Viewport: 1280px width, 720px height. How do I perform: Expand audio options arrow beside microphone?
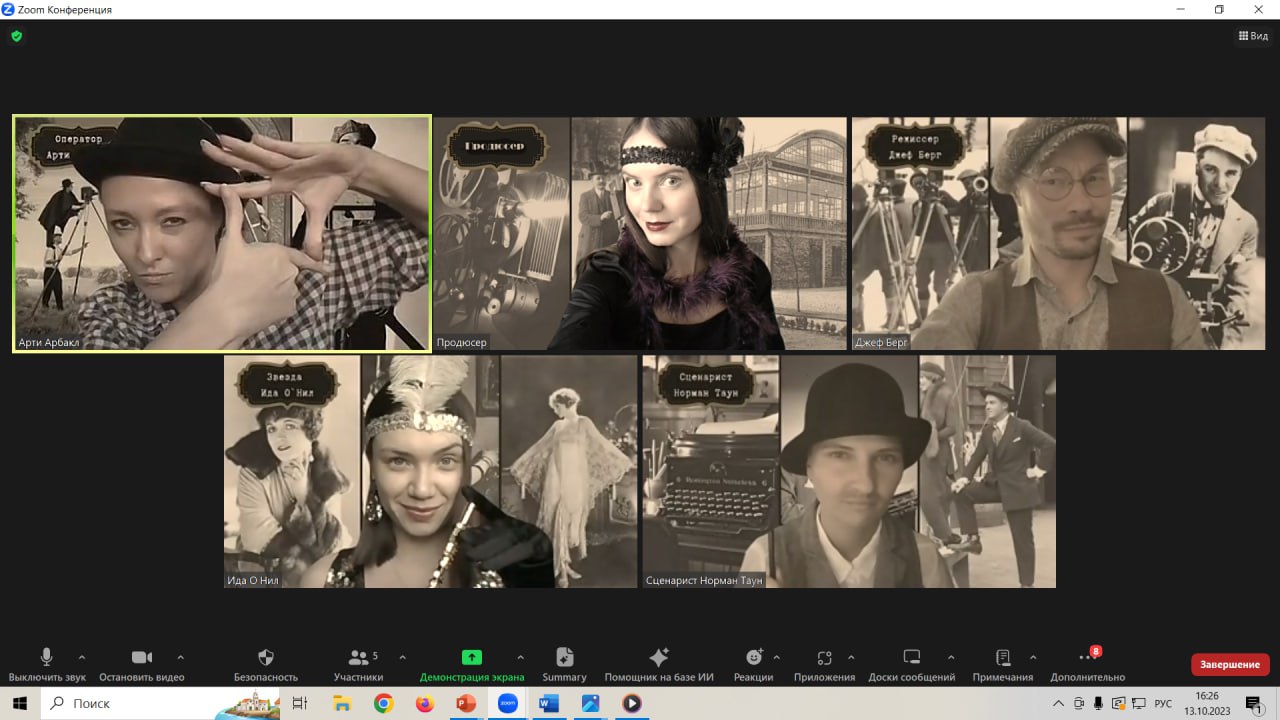[x=82, y=657]
